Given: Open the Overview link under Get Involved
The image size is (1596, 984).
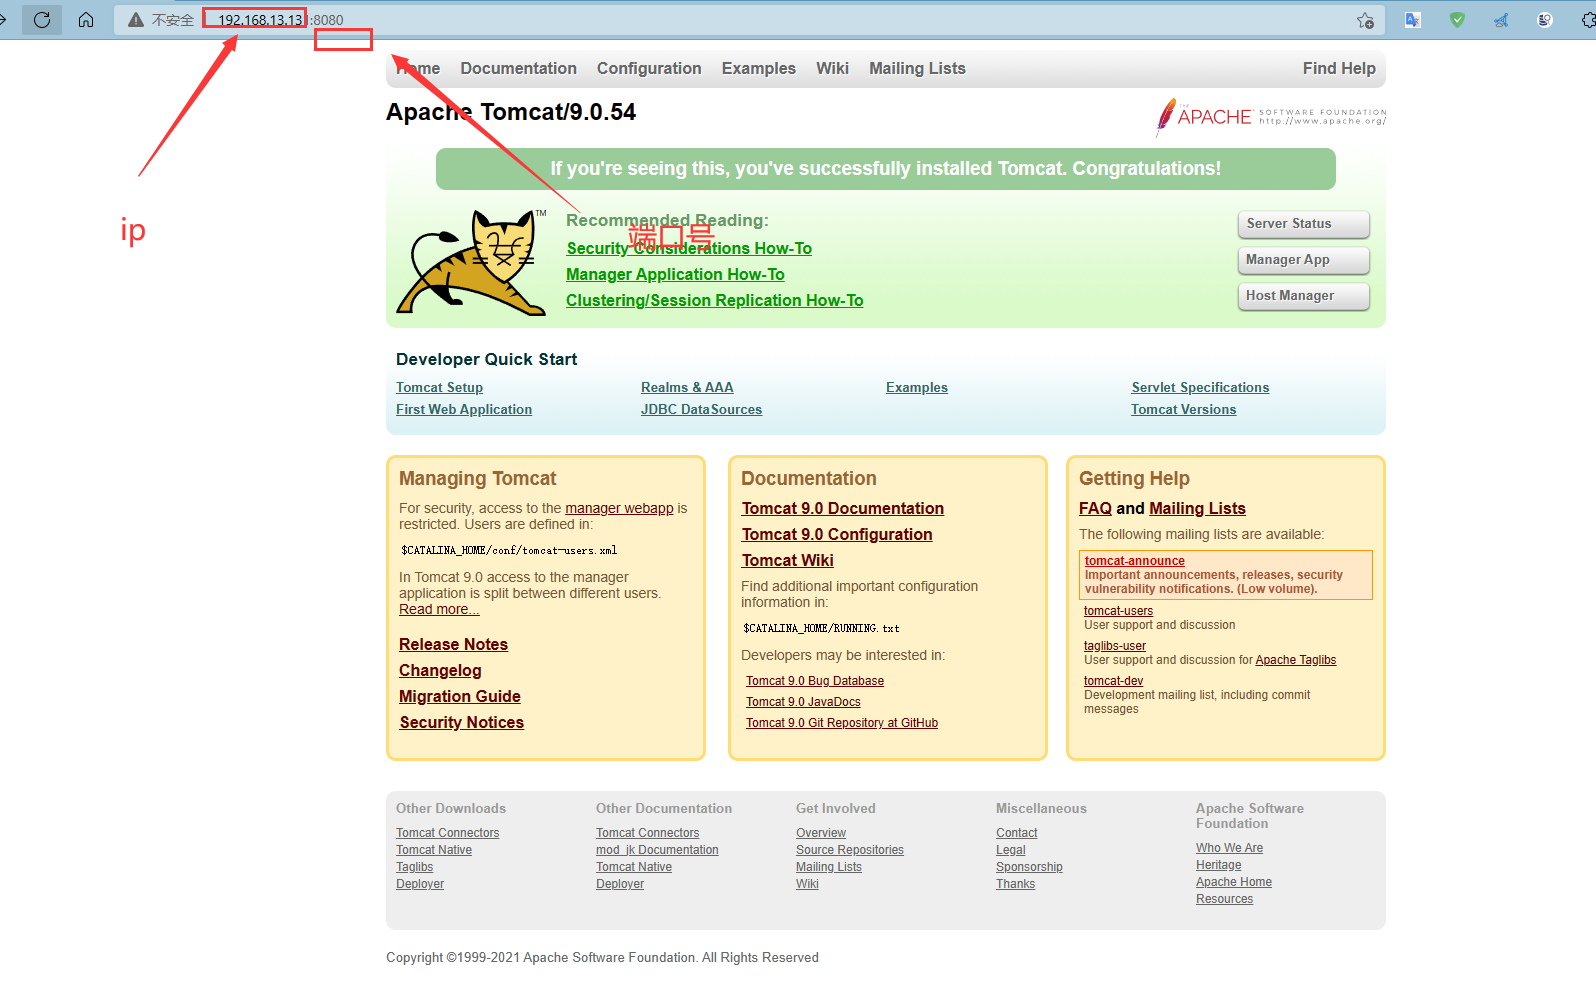Looking at the screenshot, I should point(820,833).
